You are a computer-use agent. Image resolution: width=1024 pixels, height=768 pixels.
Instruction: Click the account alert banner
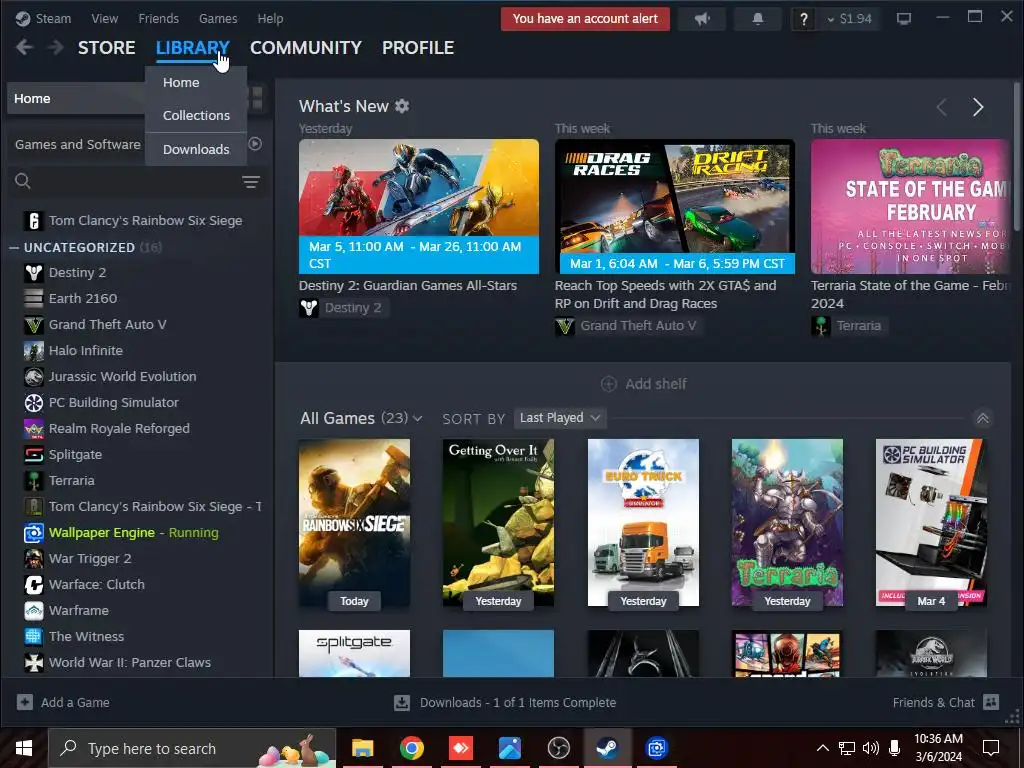pos(585,19)
